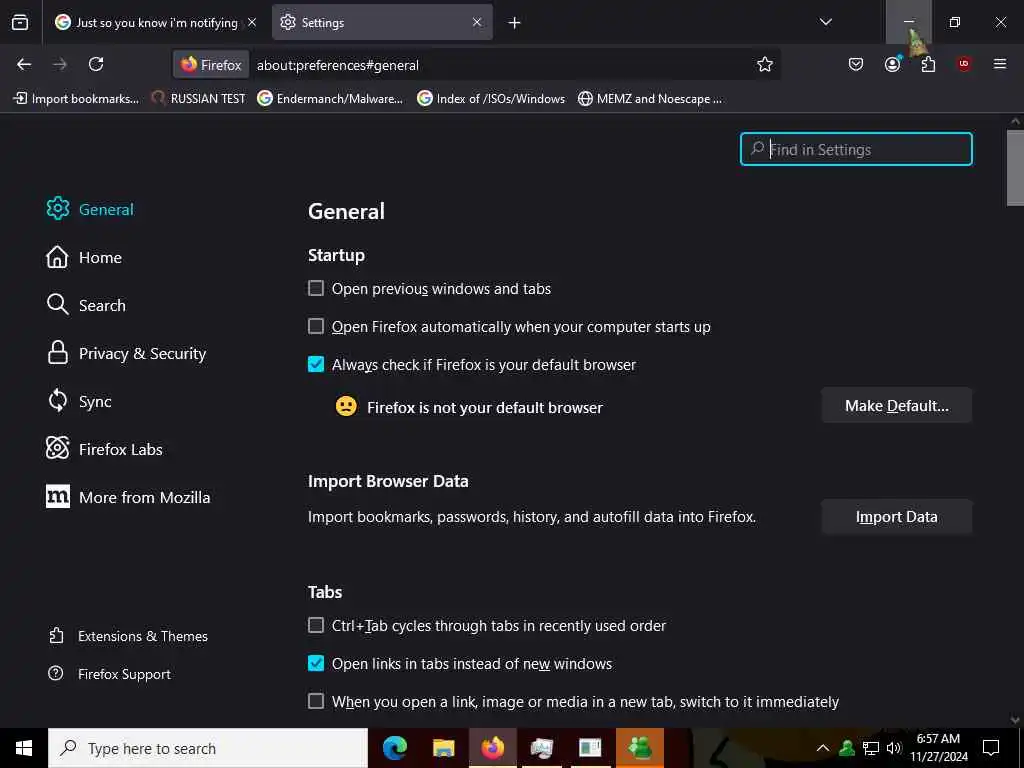Click the Firefox taskbar icon
1024x768 pixels.
[x=492, y=748]
